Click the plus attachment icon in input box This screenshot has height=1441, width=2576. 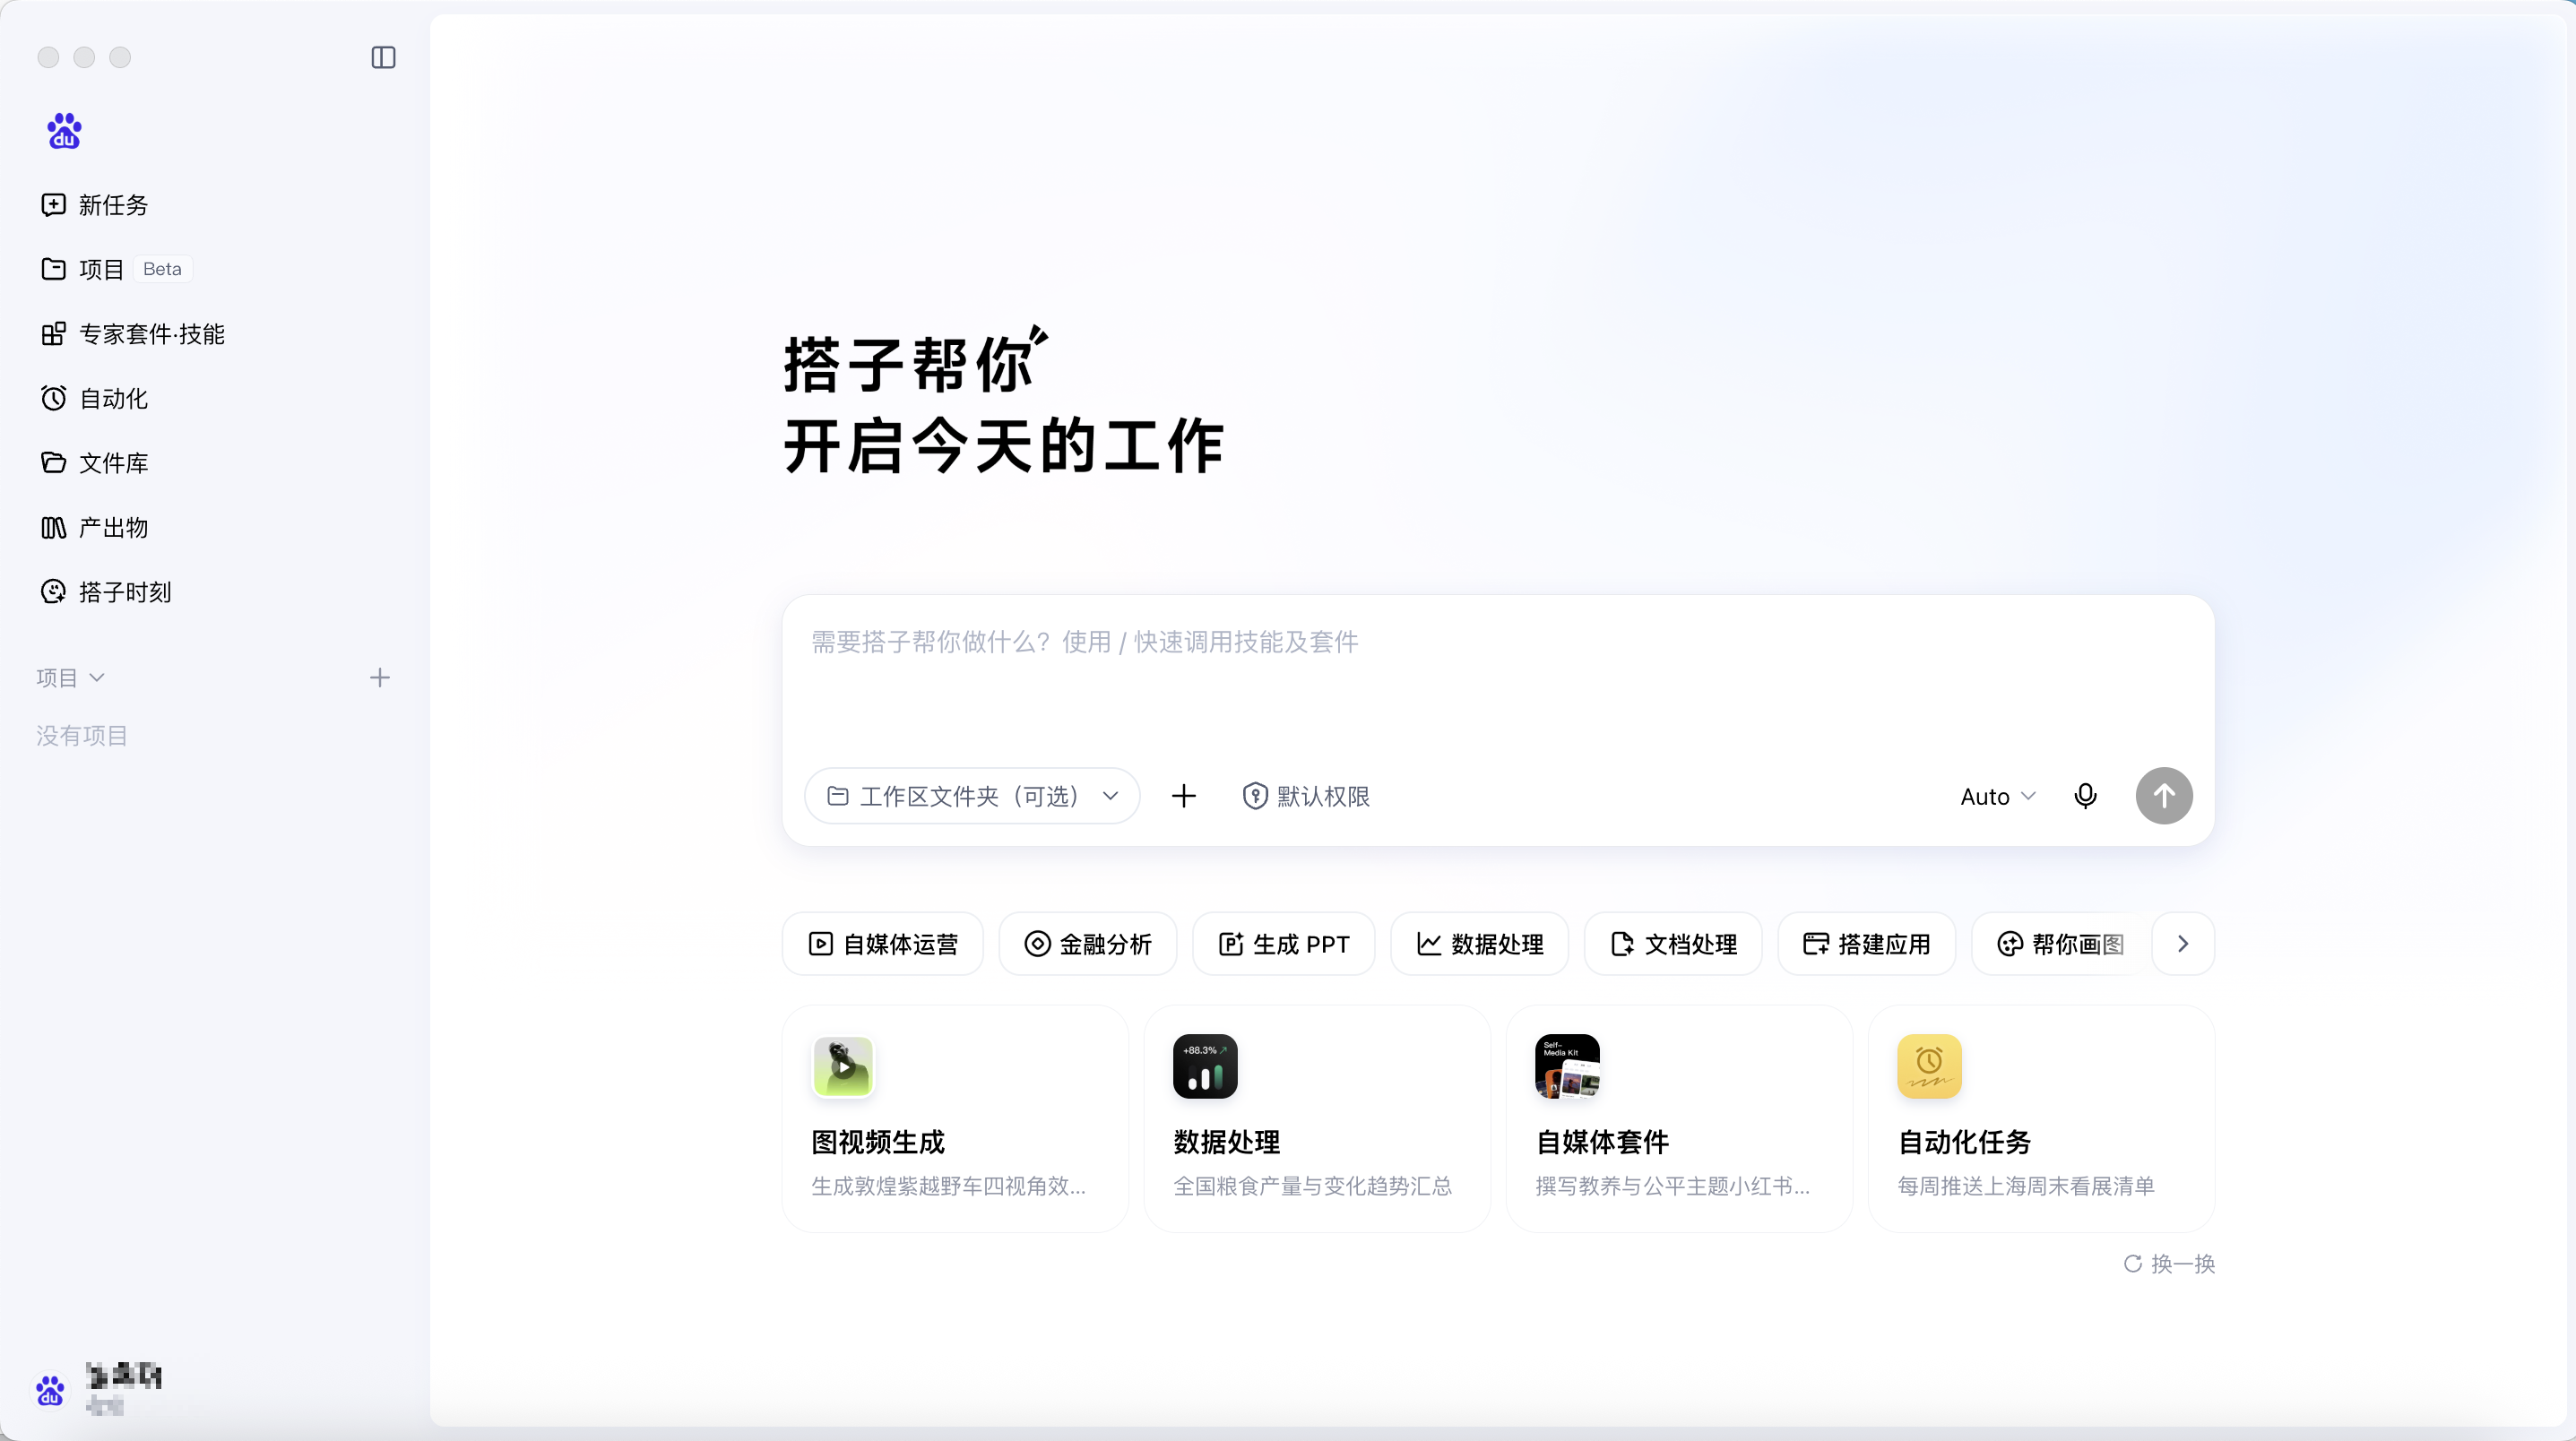point(1184,796)
